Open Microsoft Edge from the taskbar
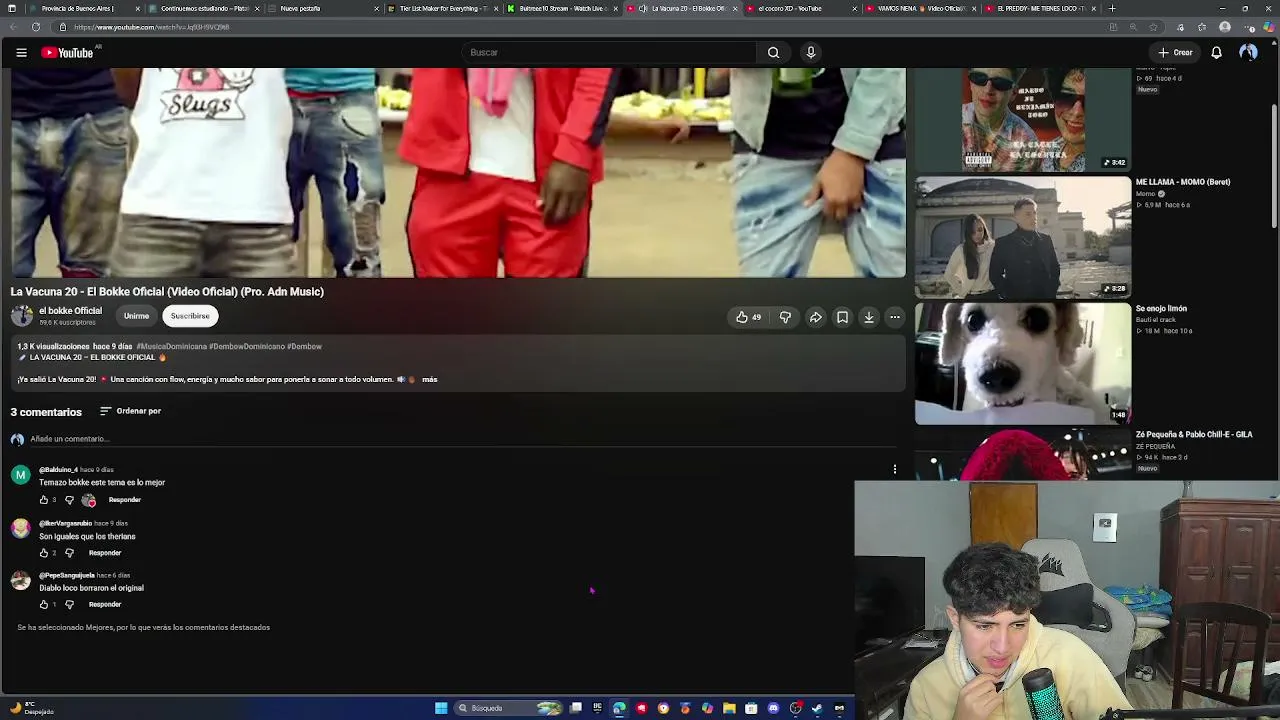Image resolution: width=1280 pixels, height=720 pixels. pyautogui.click(x=619, y=708)
